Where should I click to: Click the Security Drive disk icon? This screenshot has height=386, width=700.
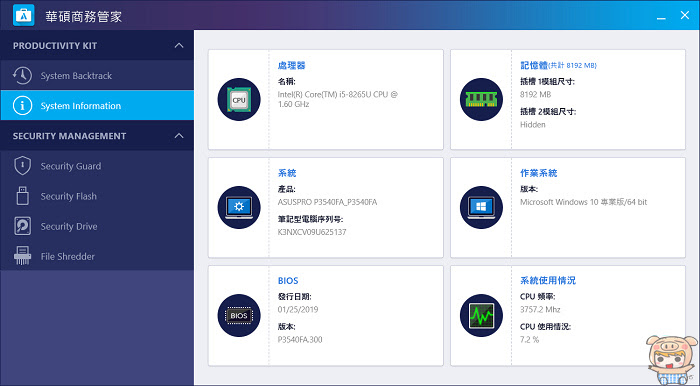22,226
